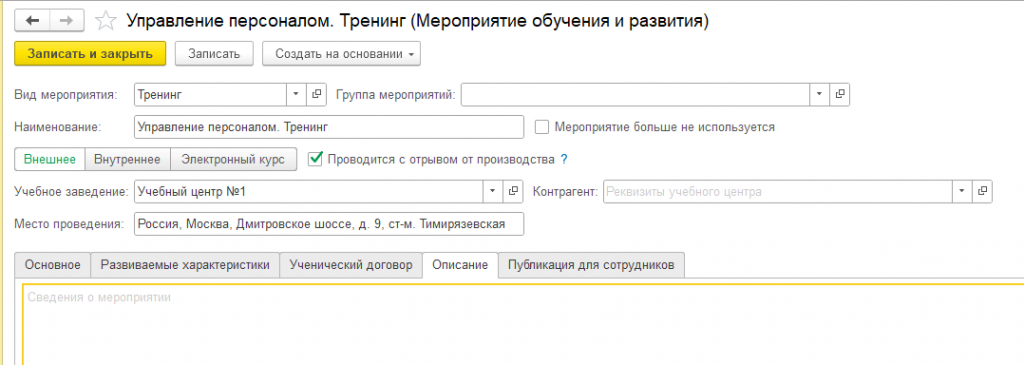Expand the Группа мероприятий dropdown list
This screenshot has width=1024, height=365.
click(820, 95)
